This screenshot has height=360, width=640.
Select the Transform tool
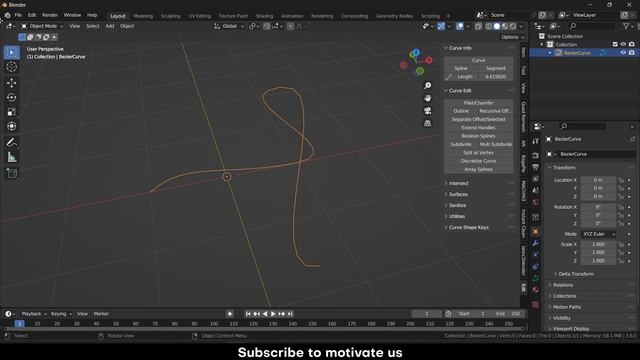[x=11, y=126]
